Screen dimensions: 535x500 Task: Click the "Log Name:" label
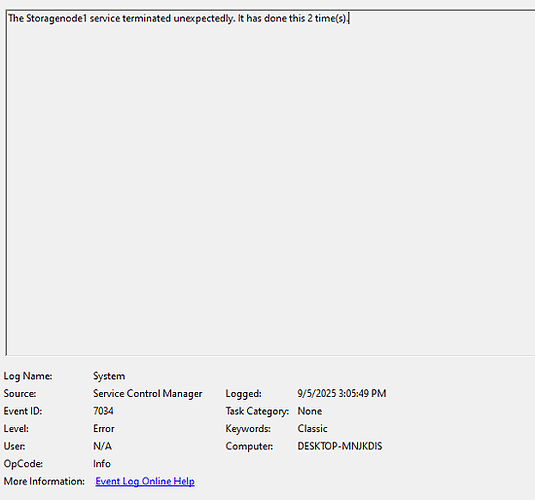click(x=28, y=376)
